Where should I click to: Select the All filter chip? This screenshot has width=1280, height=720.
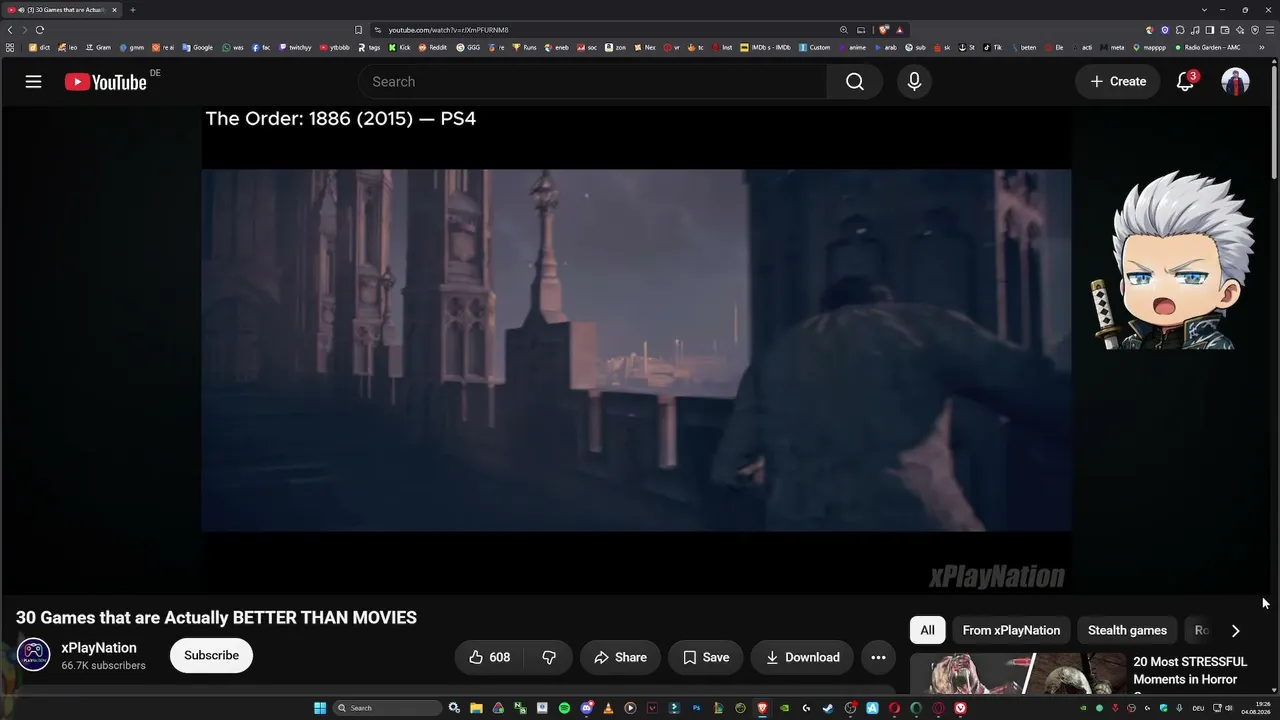pos(928,630)
